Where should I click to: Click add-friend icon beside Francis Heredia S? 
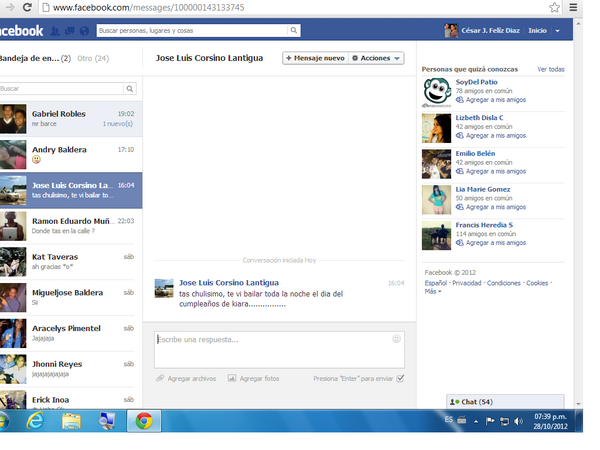(x=460, y=243)
